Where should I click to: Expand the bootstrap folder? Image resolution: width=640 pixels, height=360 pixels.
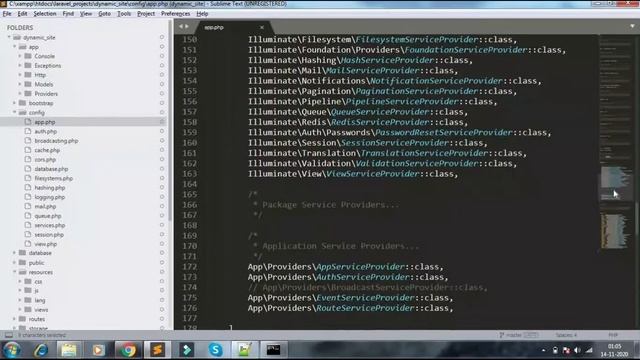click(15, 103)
